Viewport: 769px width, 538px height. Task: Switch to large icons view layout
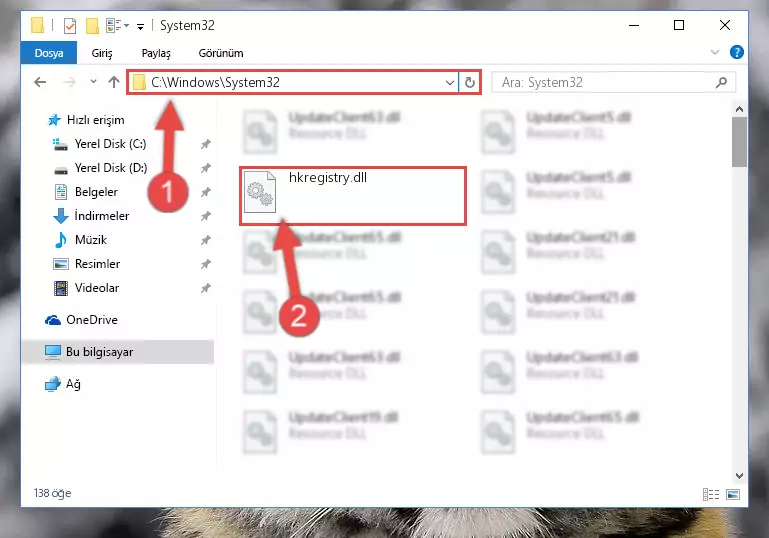[733, 494]
